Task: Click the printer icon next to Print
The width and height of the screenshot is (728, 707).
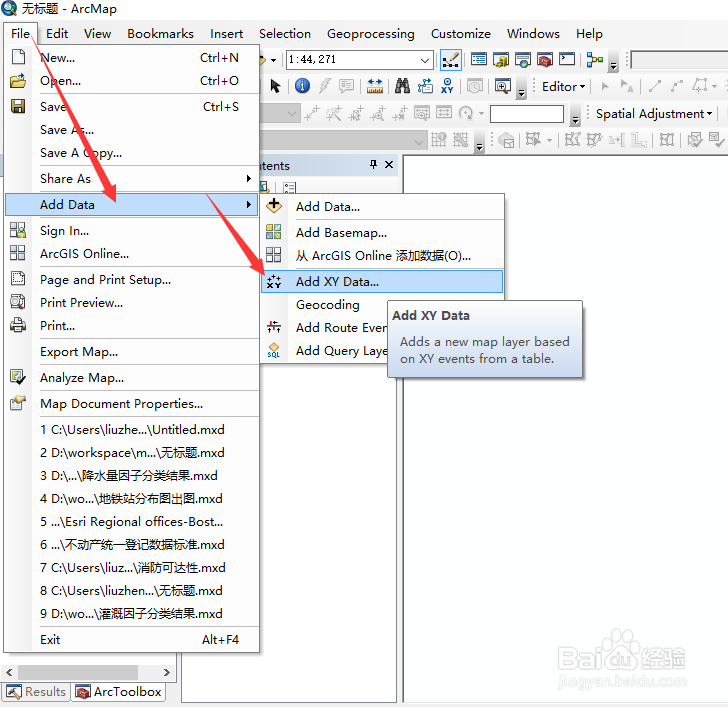Action: click(18, 325)
